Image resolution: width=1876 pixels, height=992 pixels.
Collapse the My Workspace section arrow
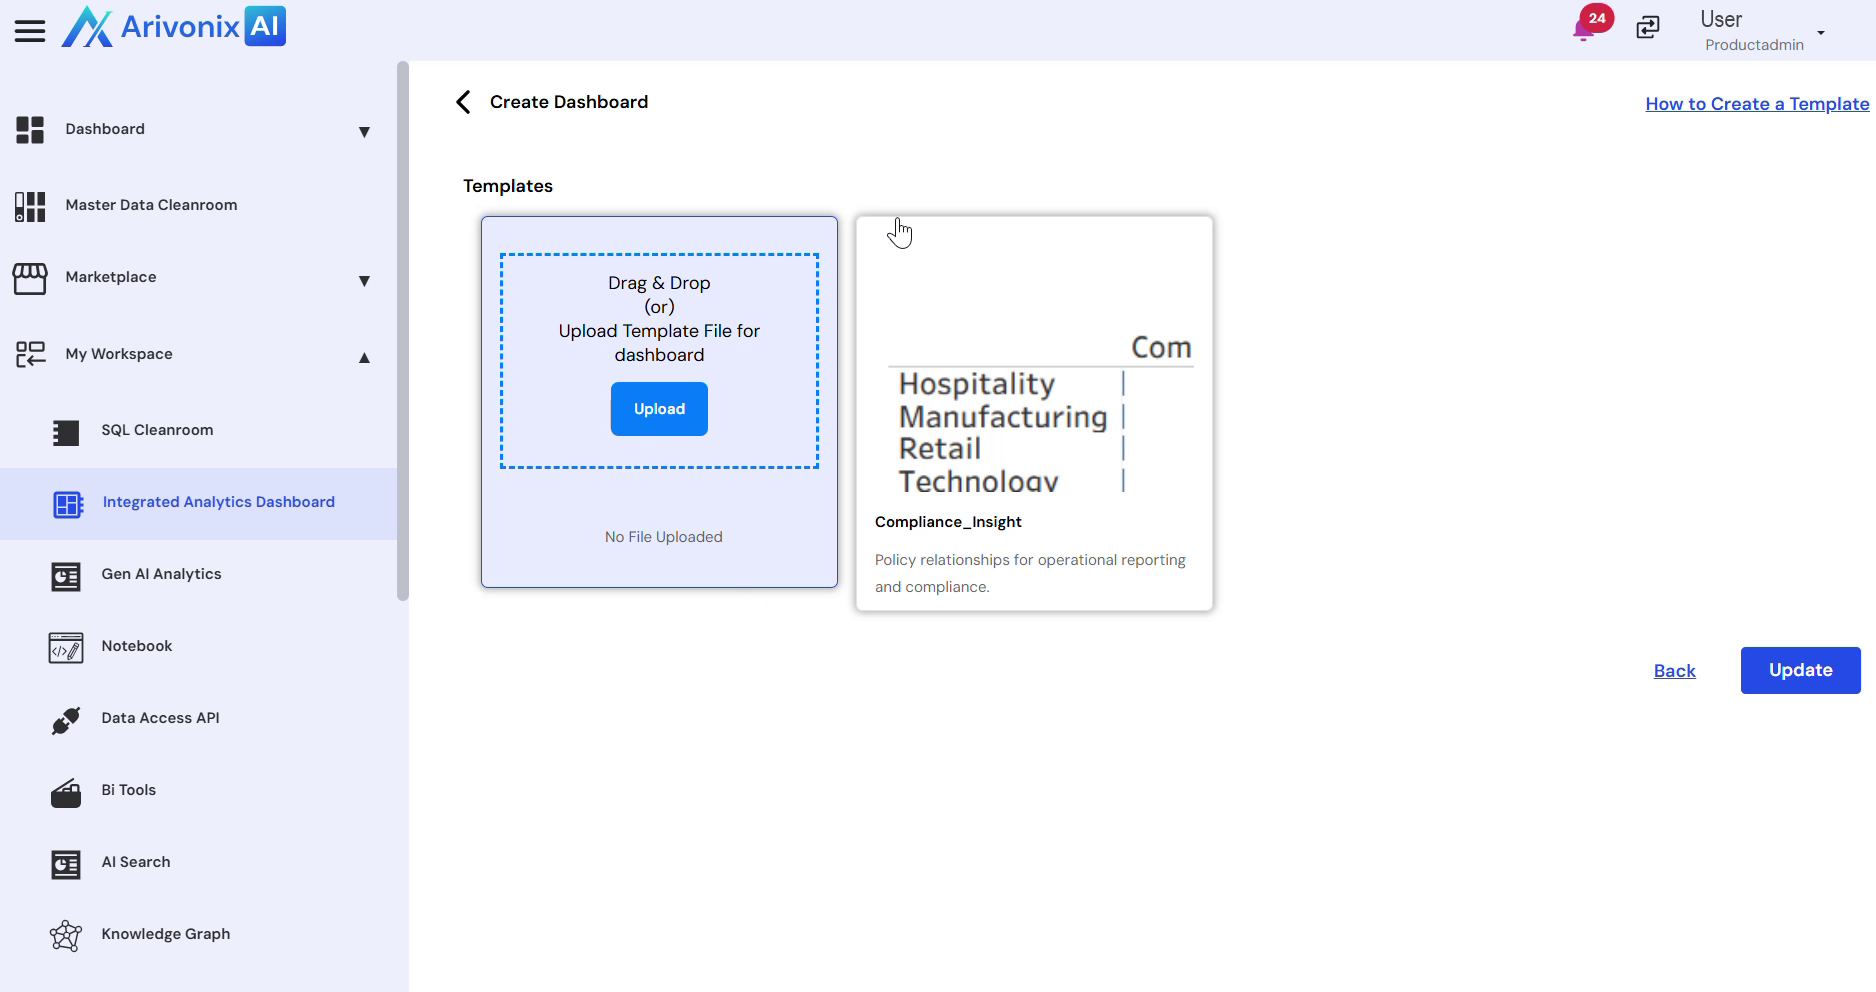pyautogui.click(x=364, y=358)
